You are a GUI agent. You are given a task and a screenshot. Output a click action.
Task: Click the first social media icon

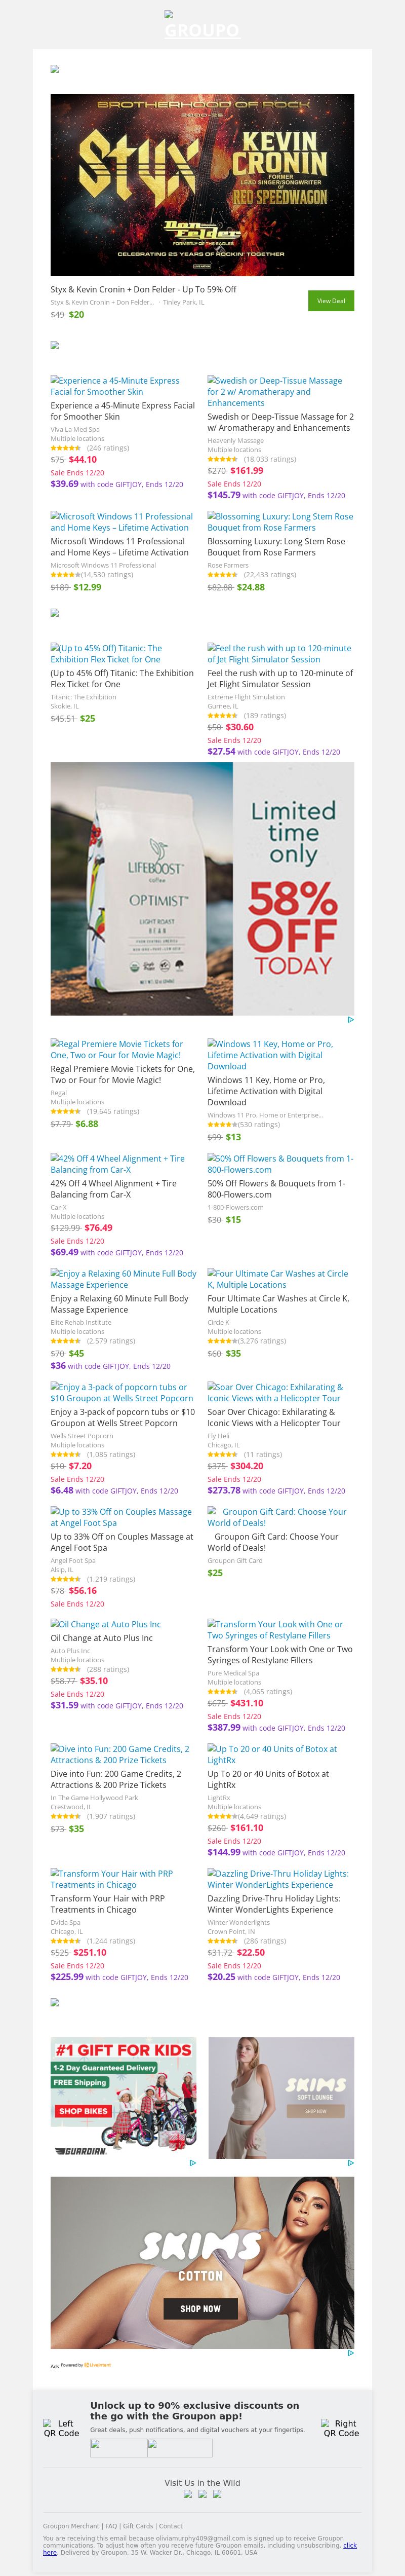(x=189, y=2495)
